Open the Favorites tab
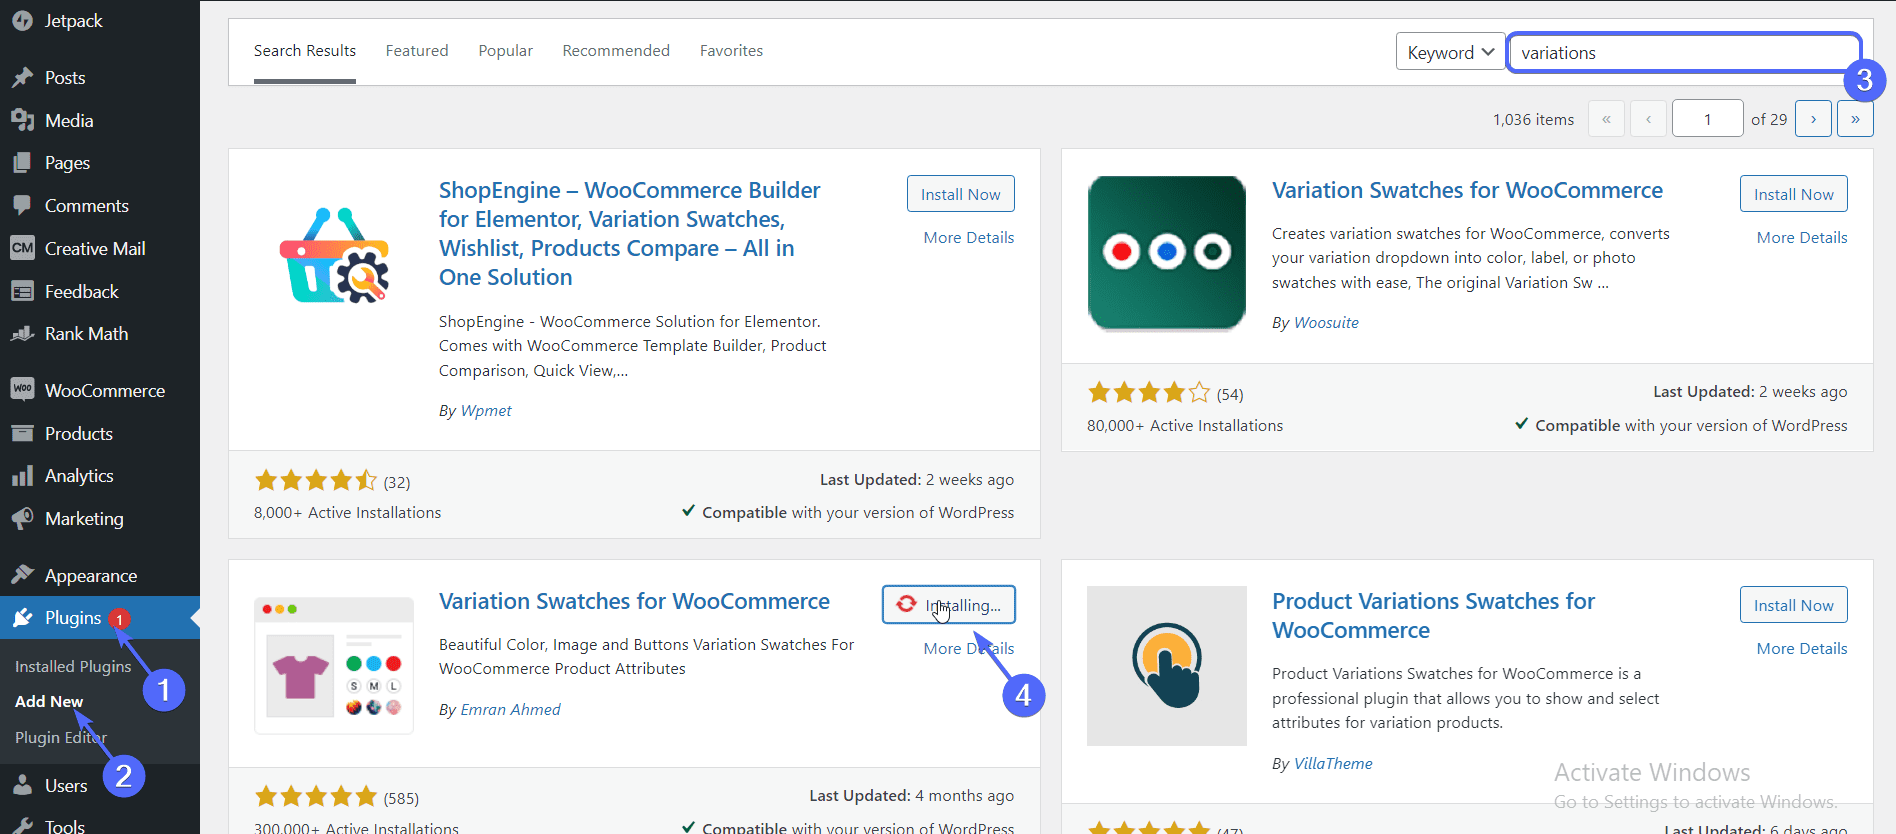The width and height of the screenshot is (1896, 834). (x=731, y=51)
